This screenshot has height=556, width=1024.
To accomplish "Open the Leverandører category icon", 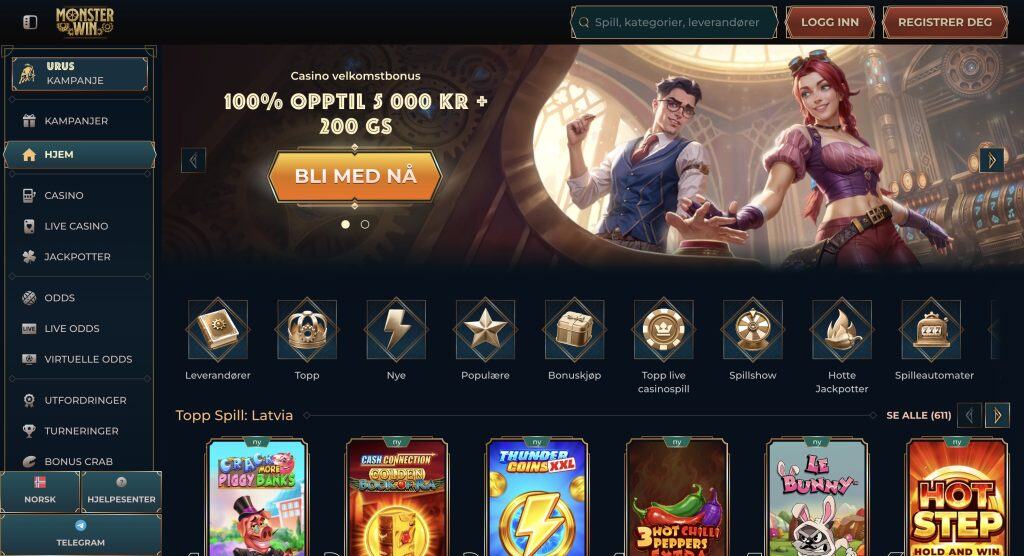I will click(217, 329).
